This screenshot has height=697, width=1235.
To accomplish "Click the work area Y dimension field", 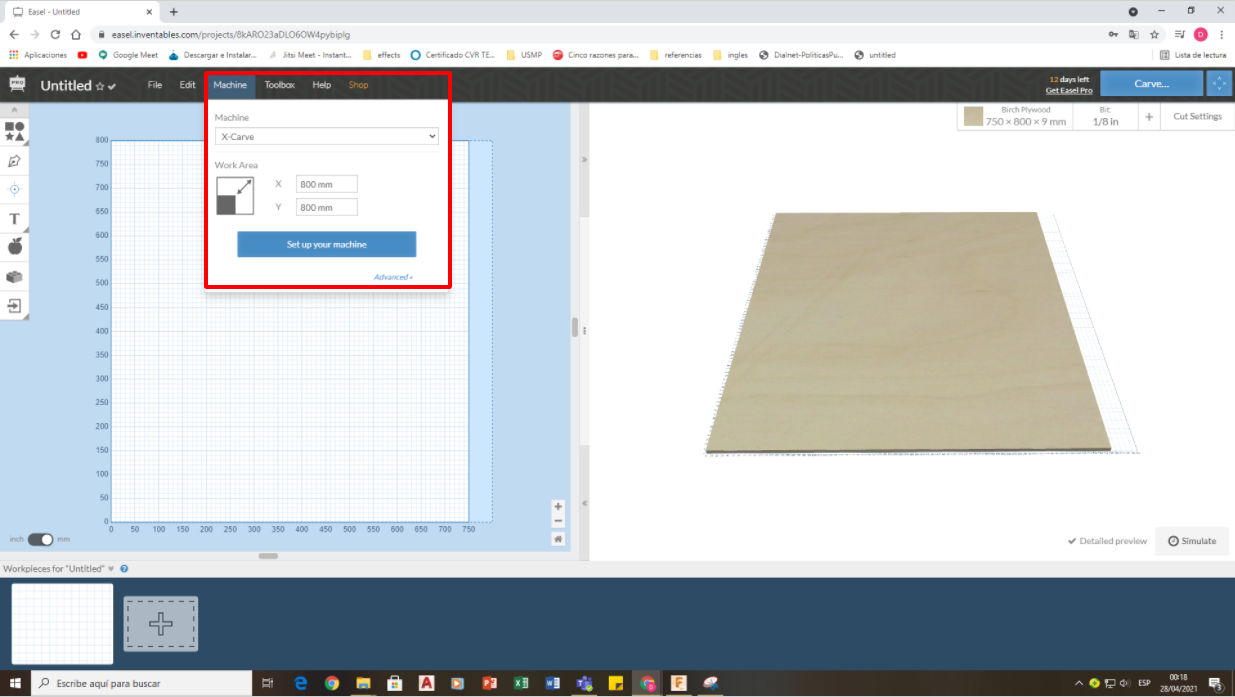I will coord(326,207).
